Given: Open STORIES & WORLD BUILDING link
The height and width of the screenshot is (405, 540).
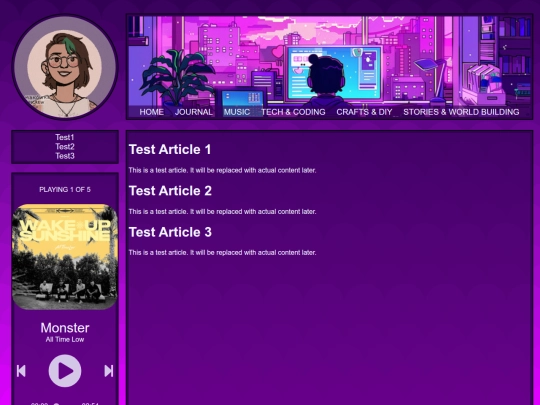Looking at the screenshot, I should 461,112.
